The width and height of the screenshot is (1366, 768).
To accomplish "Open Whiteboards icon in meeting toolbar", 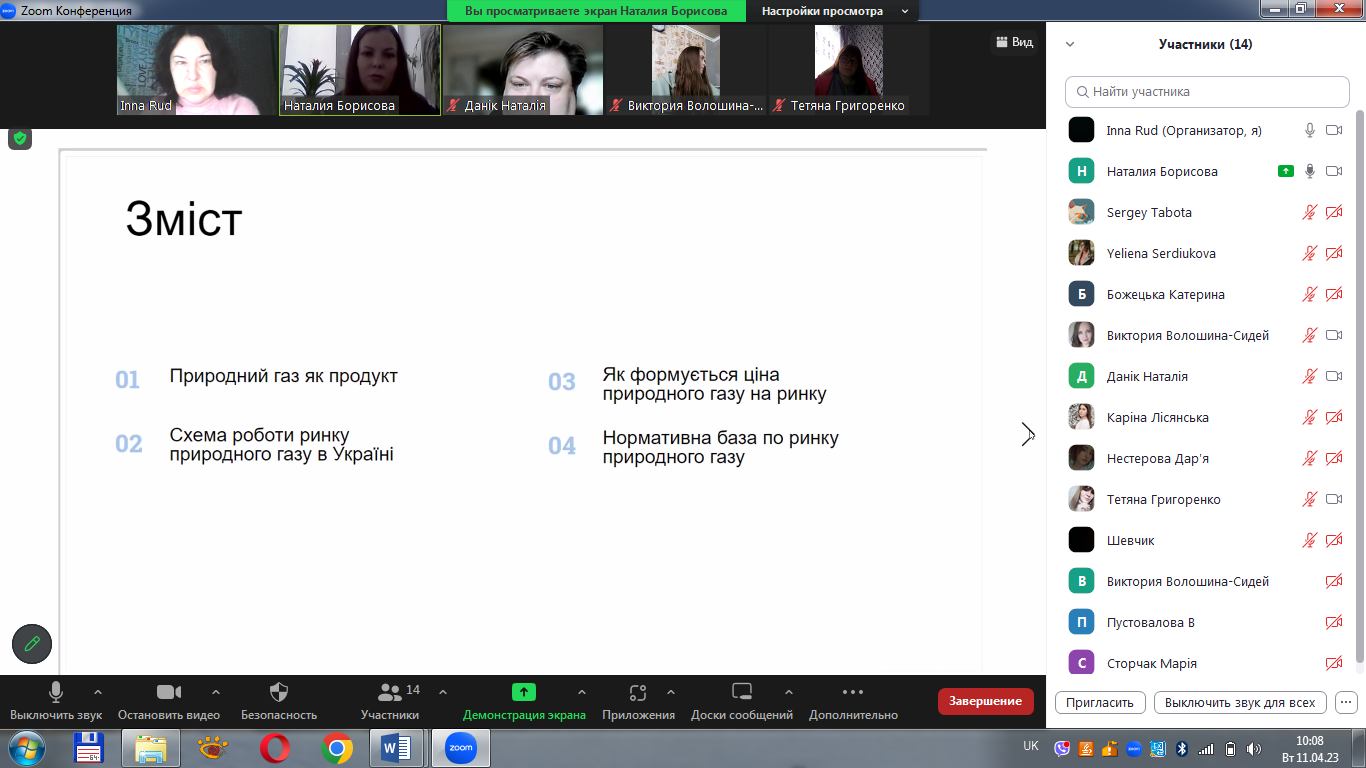I will click(742, 693).
